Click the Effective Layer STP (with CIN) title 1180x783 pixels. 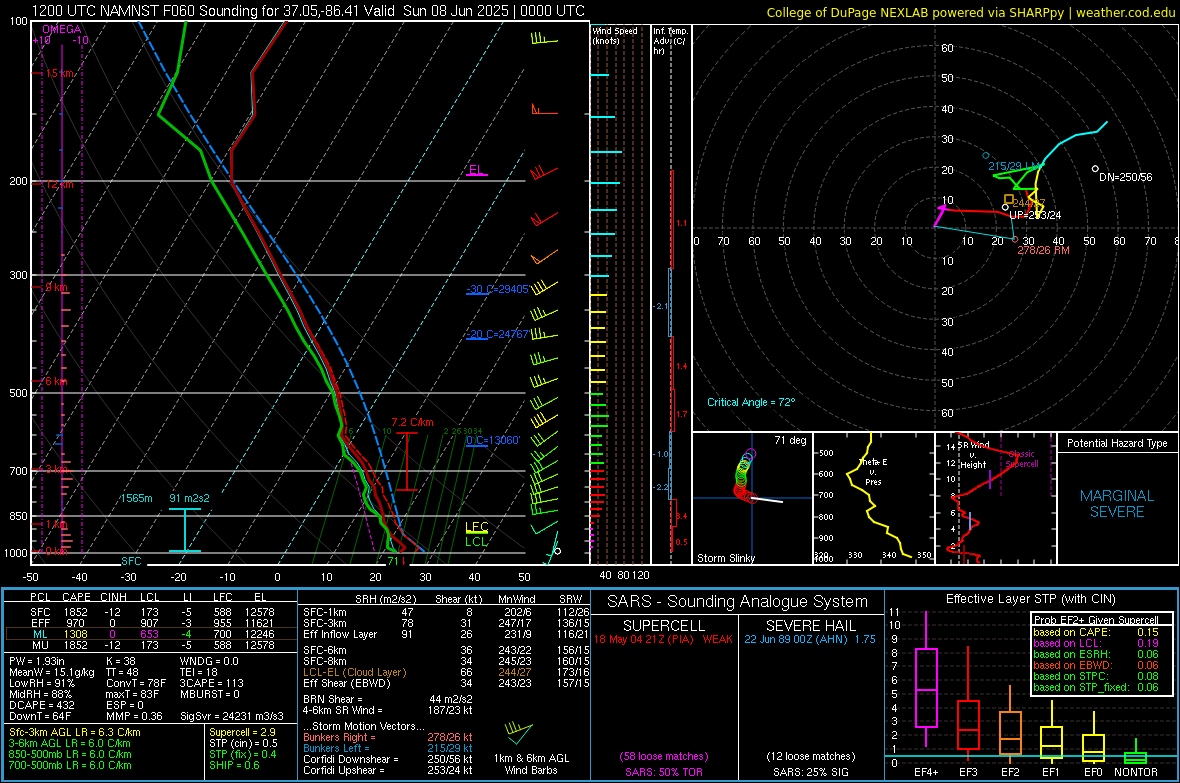[1030, 599]
